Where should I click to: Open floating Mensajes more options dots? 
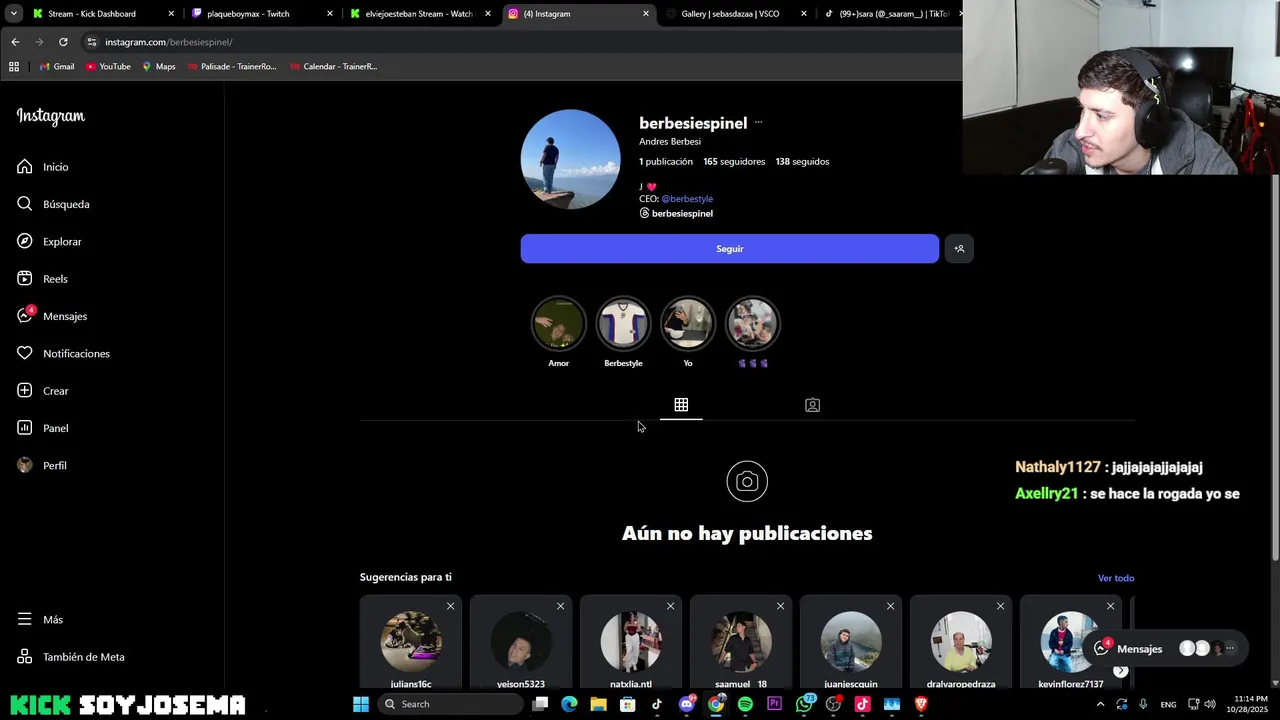tap(1230, 649)
